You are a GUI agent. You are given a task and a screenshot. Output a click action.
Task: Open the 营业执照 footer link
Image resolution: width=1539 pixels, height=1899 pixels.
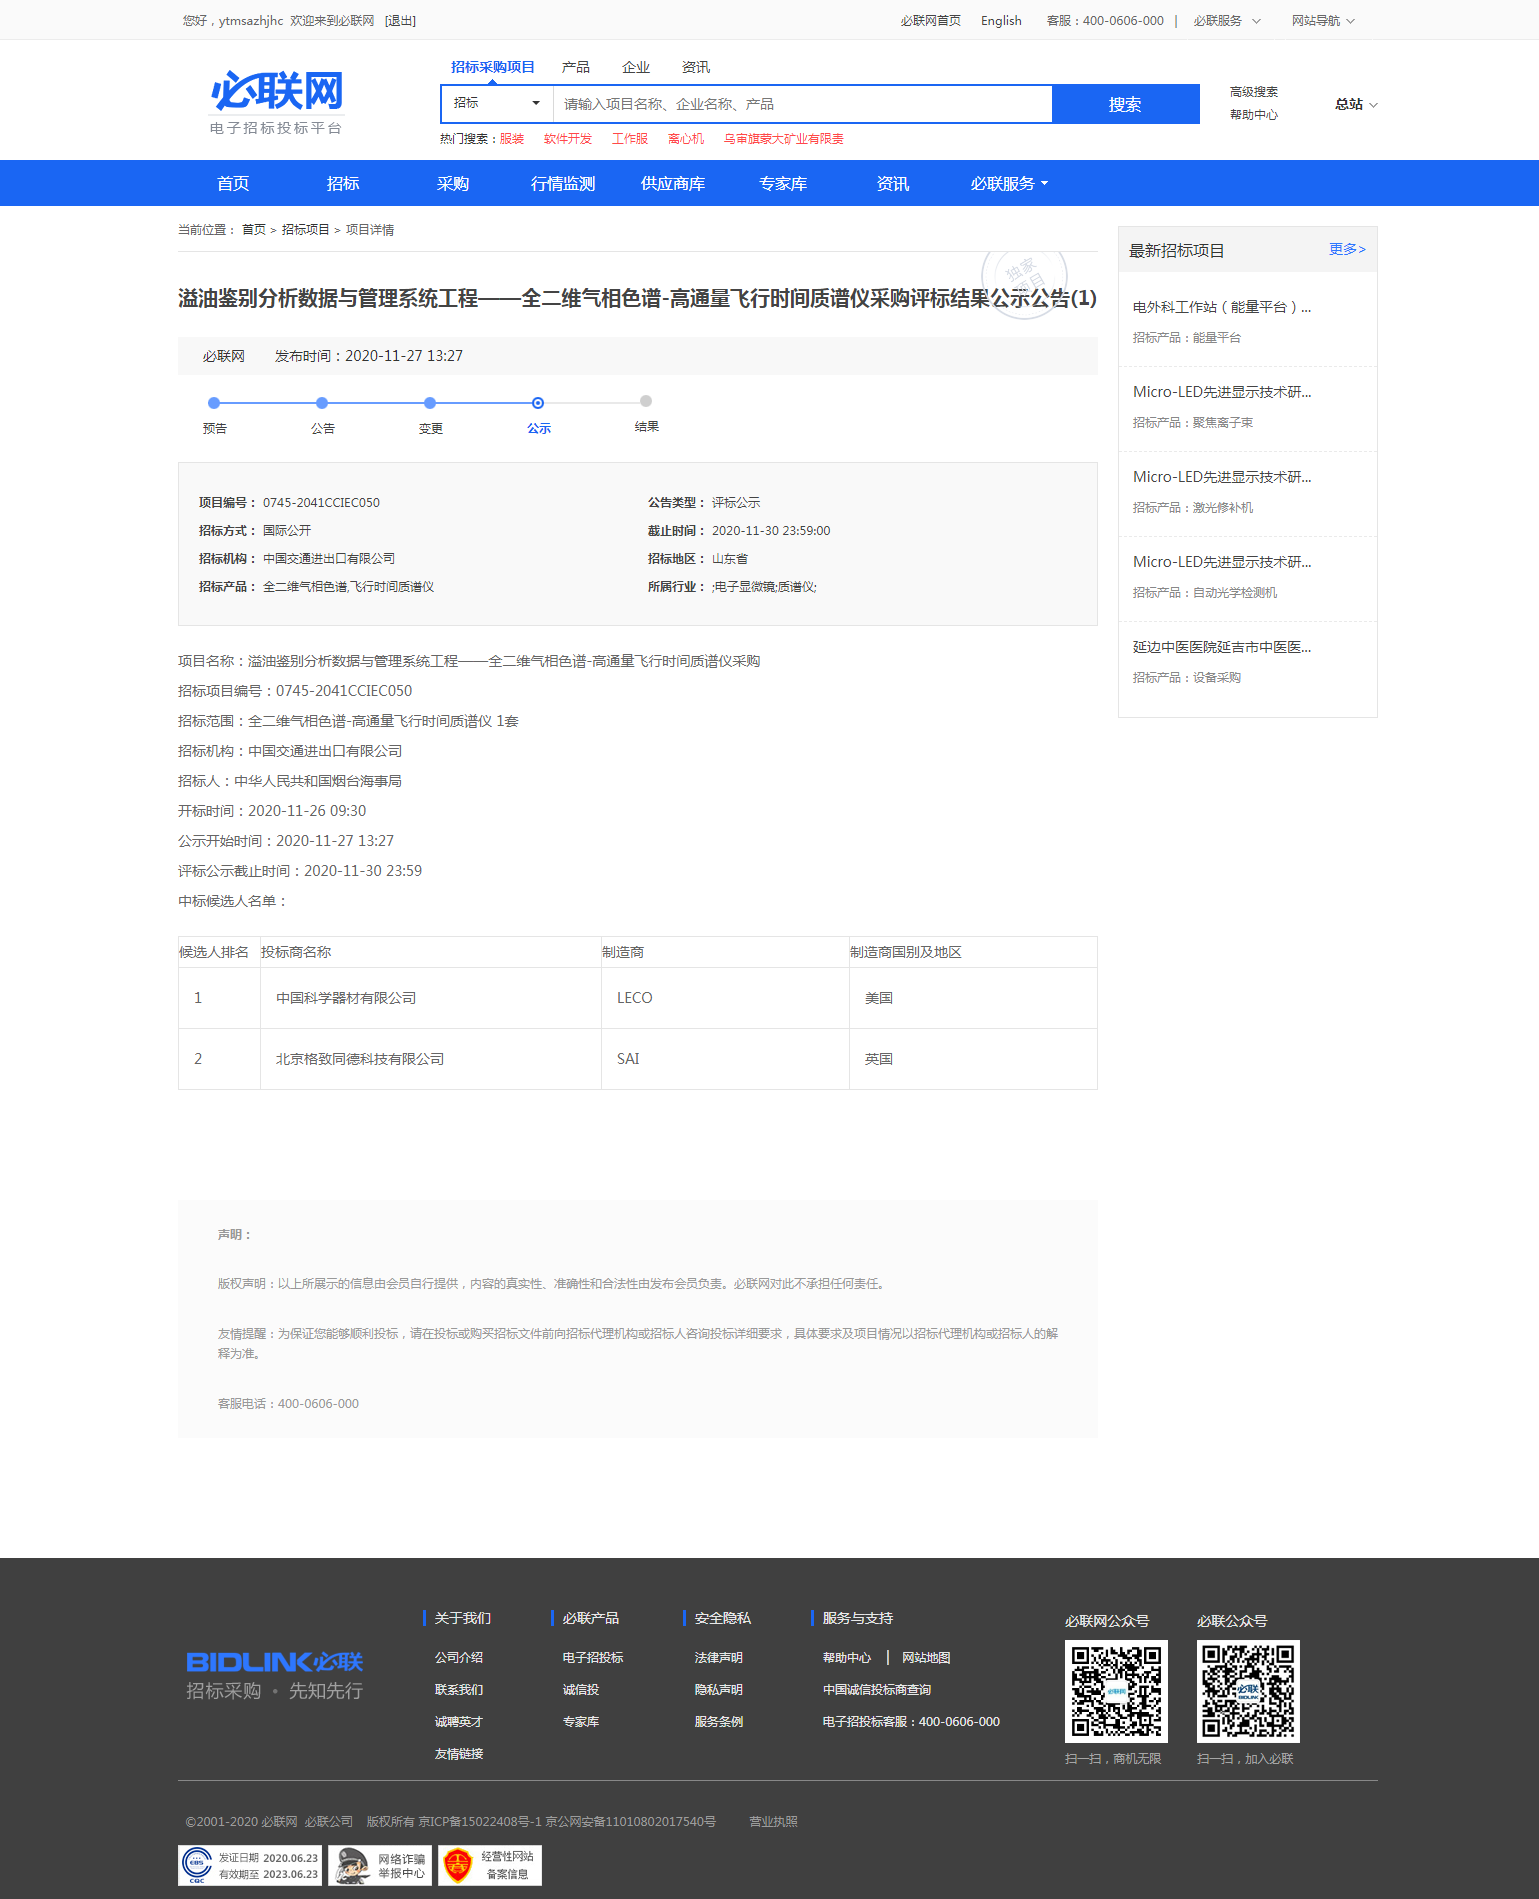[x=774, y=1821]
